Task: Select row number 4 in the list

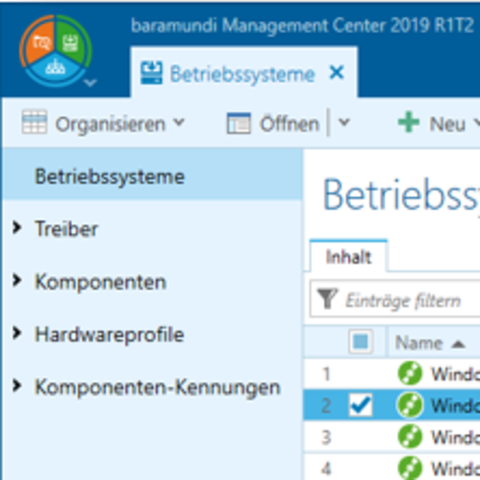Action: [326, 469]
